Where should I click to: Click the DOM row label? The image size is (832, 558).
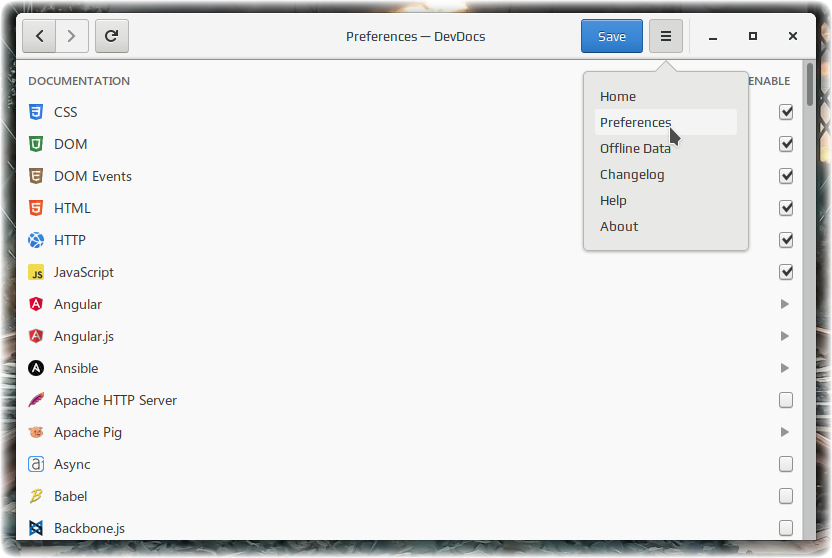point(71,144)
